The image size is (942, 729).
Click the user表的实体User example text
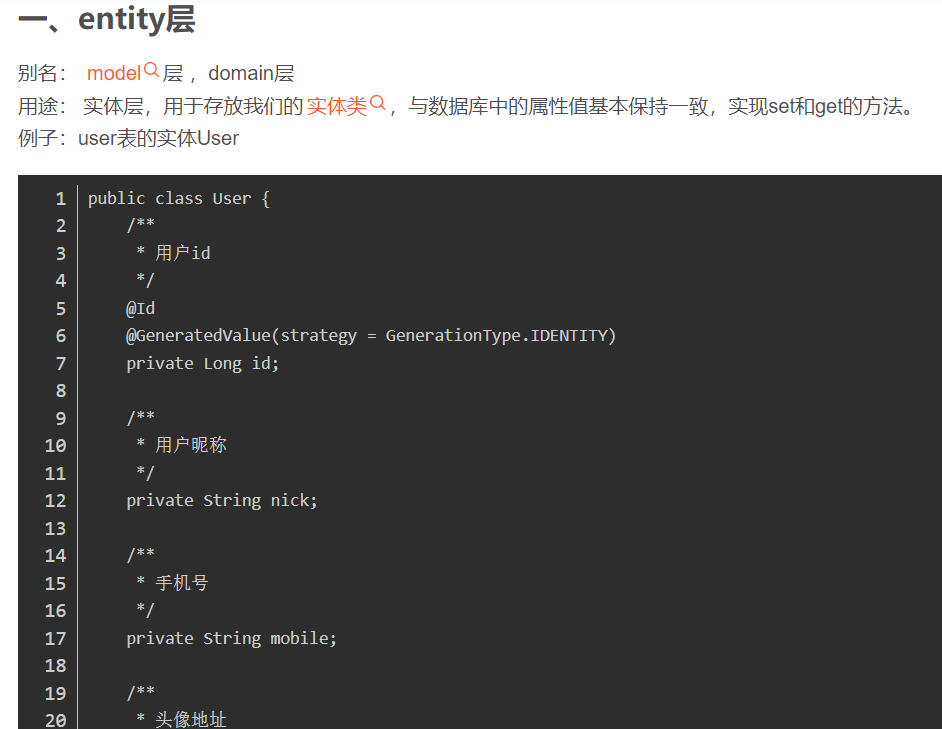[x=158, y=138]
